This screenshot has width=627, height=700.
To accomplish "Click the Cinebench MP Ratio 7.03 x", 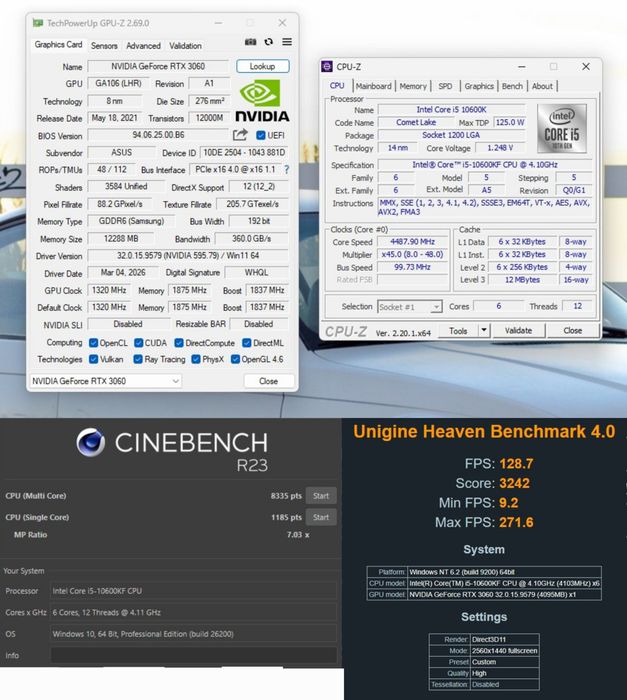I will 298,535.
